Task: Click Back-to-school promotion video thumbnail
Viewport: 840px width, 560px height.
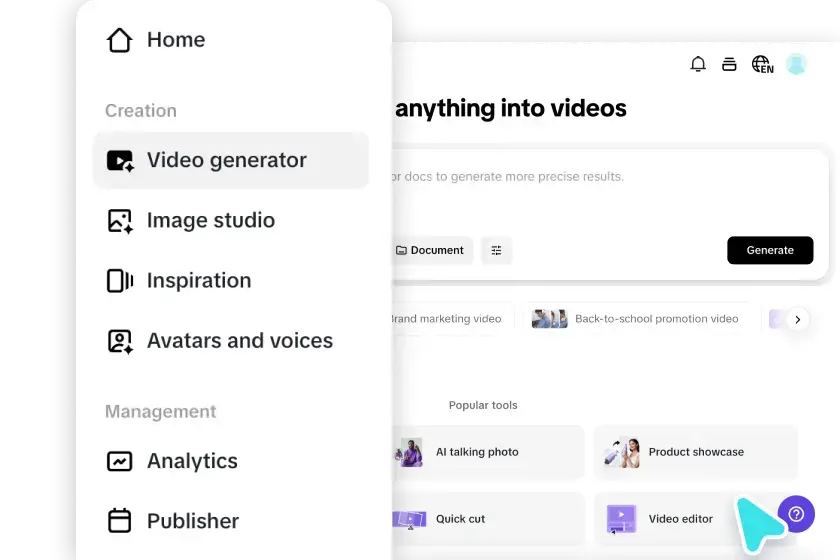Action: click(x=550, y=319)
